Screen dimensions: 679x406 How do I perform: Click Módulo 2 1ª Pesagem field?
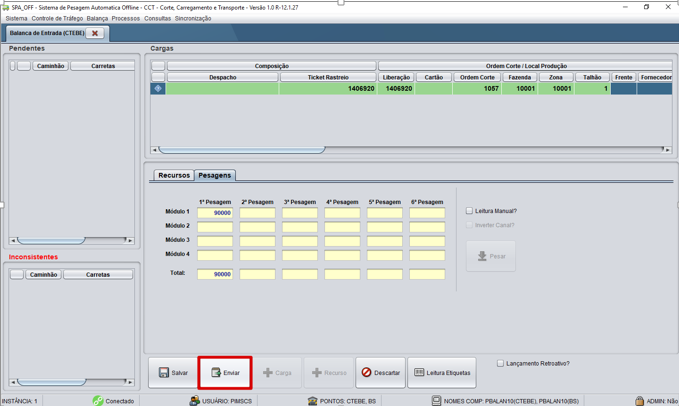click(215, 227)
